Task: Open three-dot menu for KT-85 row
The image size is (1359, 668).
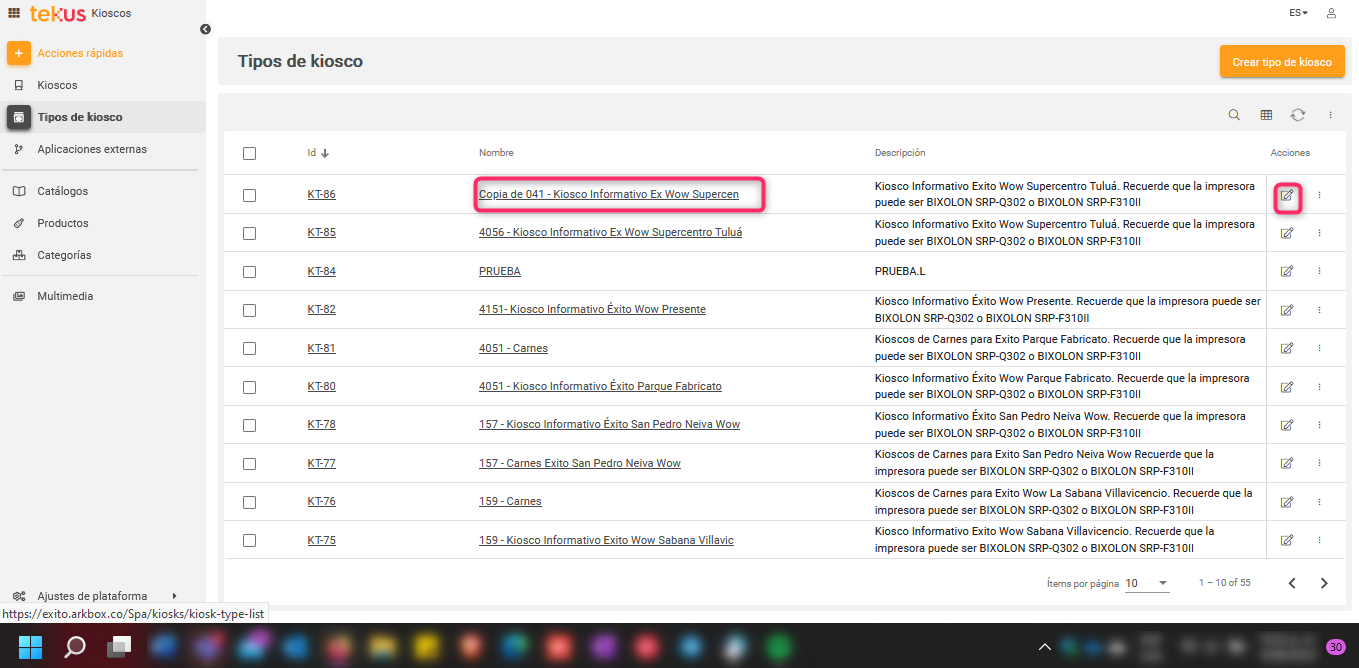Action: (1319, 233)
